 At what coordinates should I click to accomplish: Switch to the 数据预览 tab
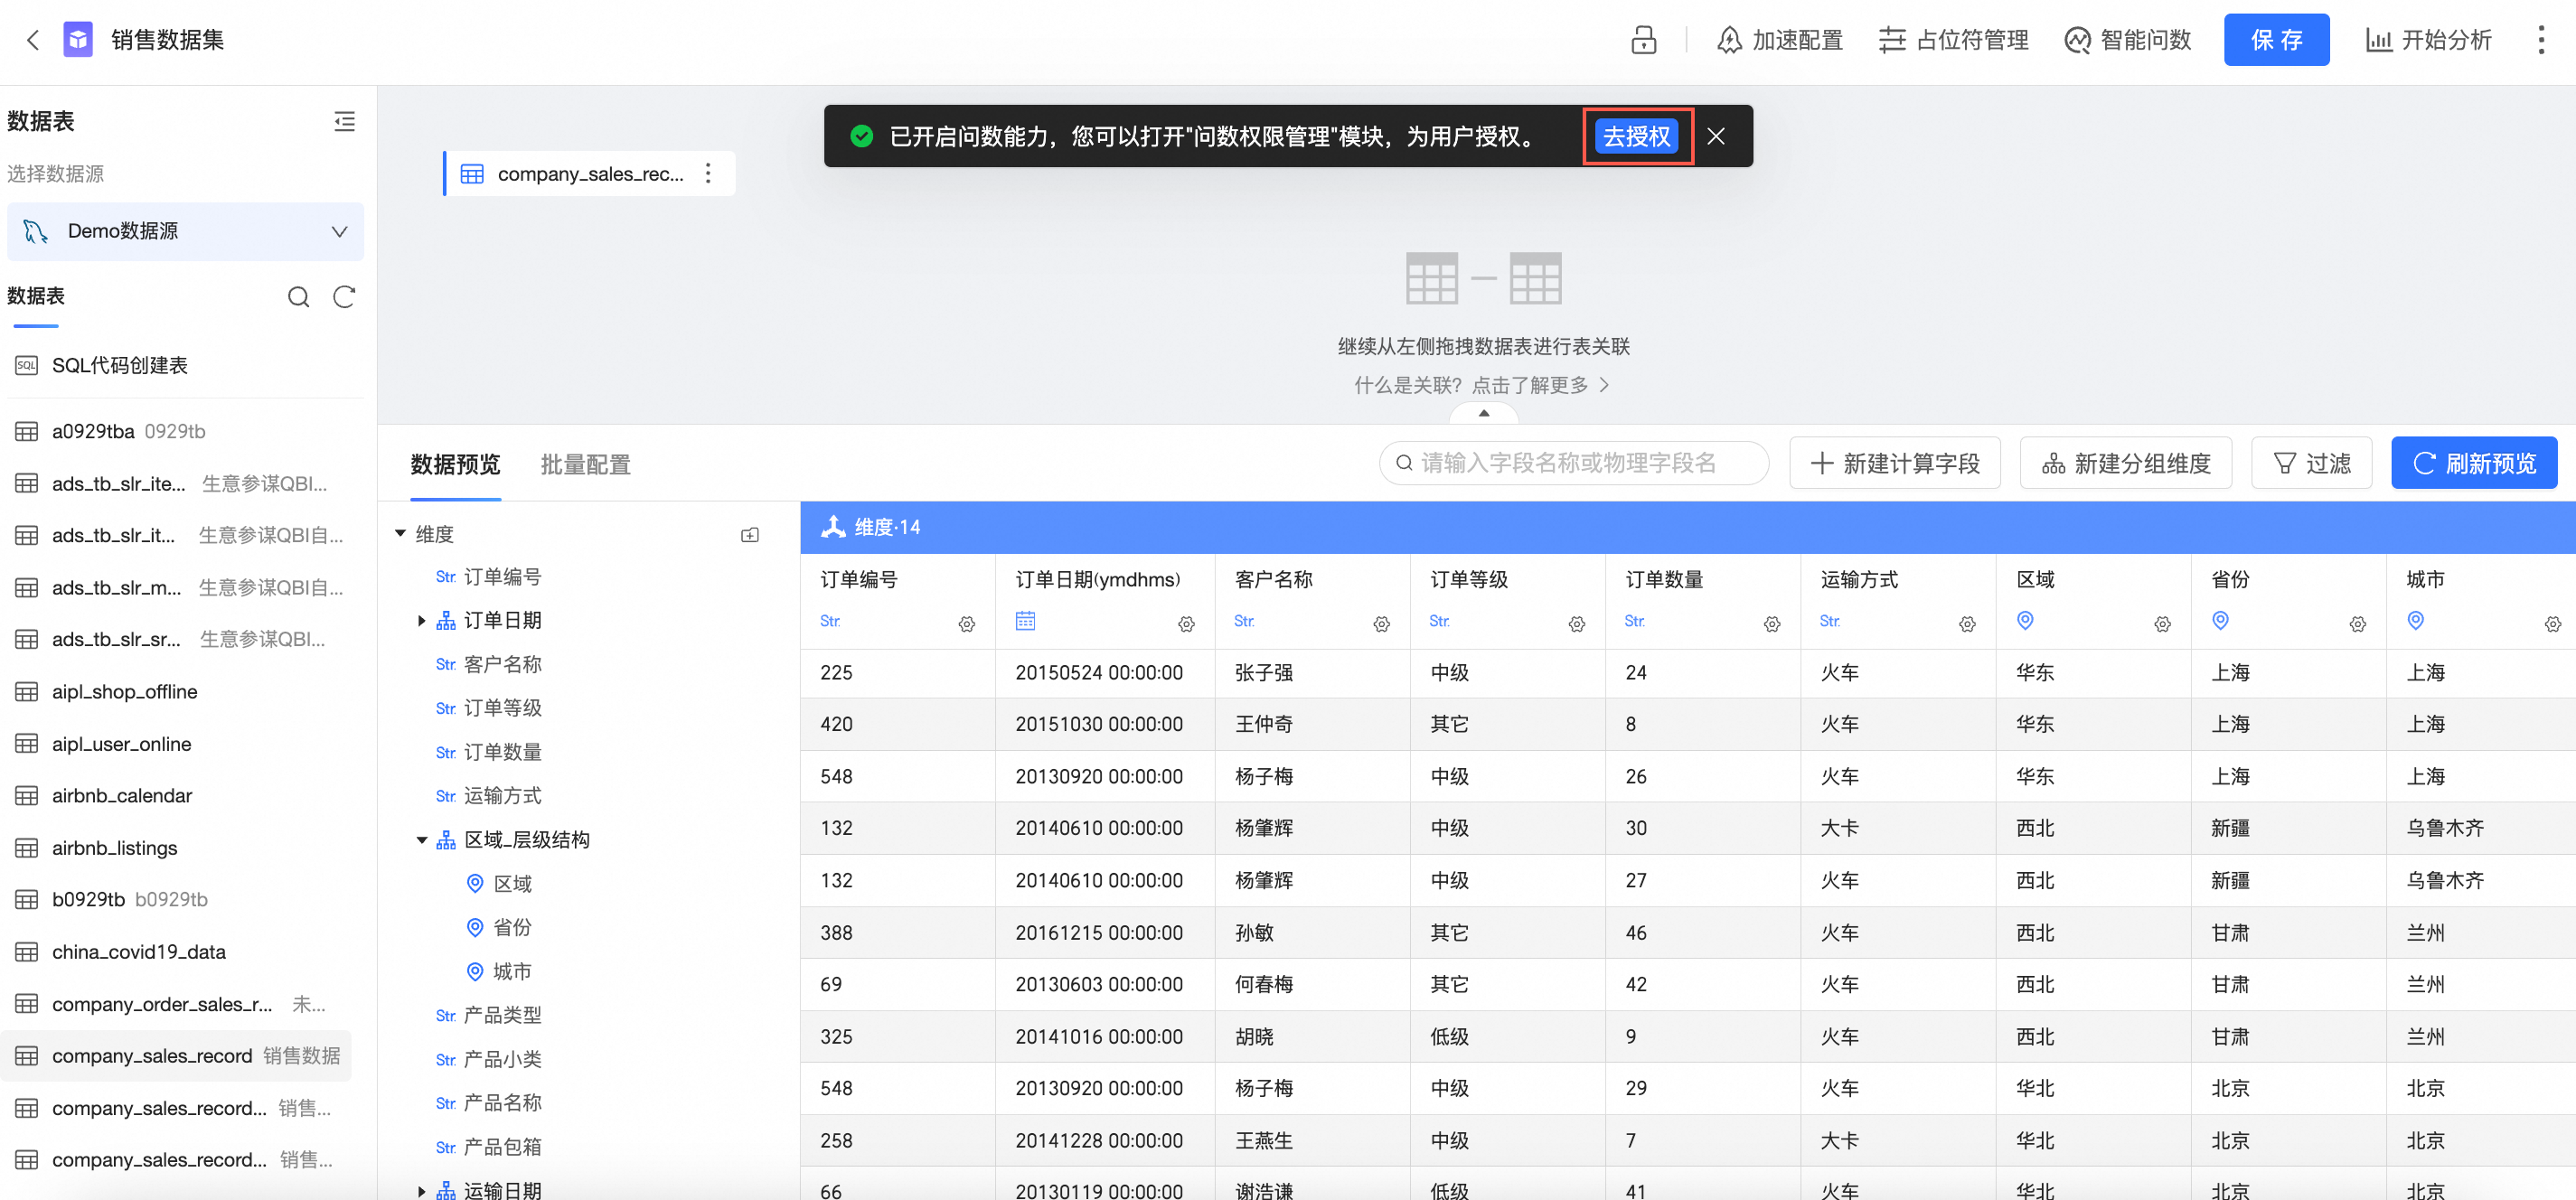click(455, 465)
